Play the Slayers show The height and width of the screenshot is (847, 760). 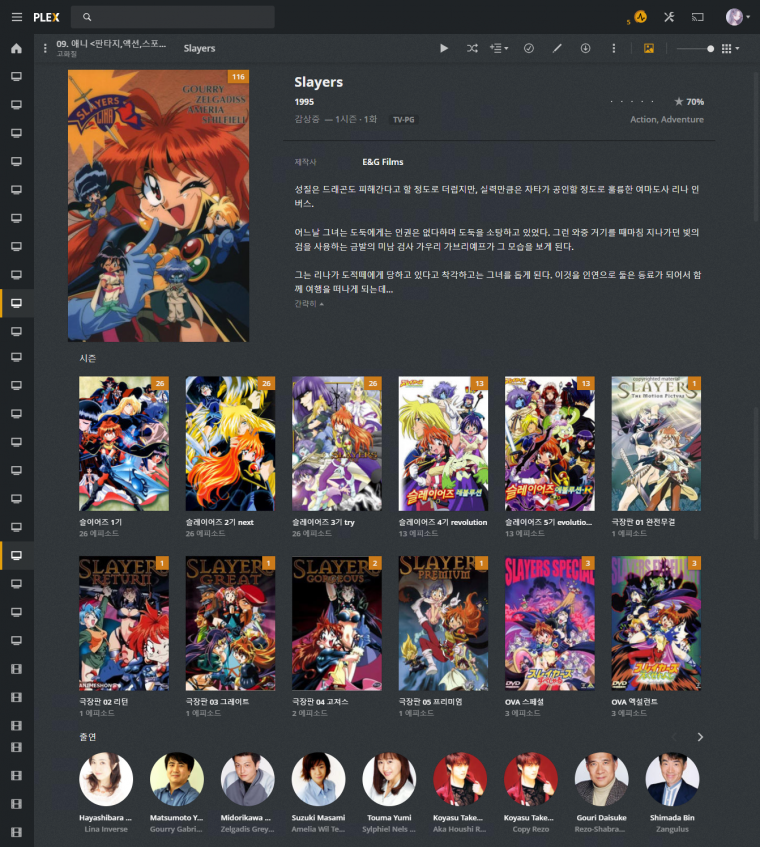444,48
